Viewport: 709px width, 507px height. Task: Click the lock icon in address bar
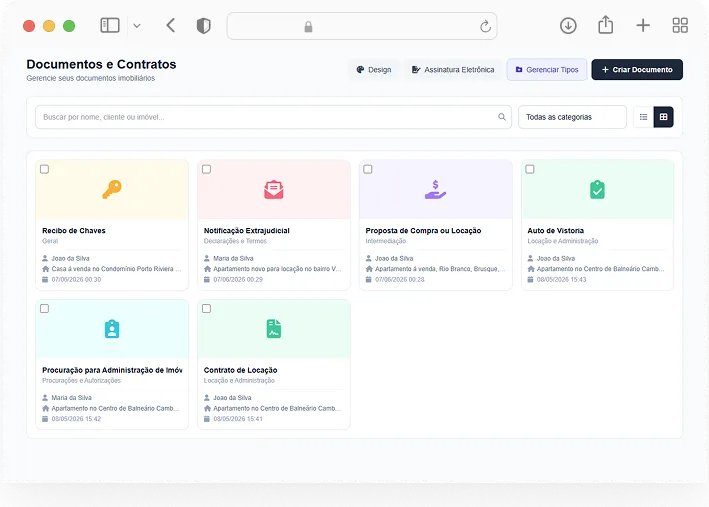pyautogui.click(x=308, y=27)
